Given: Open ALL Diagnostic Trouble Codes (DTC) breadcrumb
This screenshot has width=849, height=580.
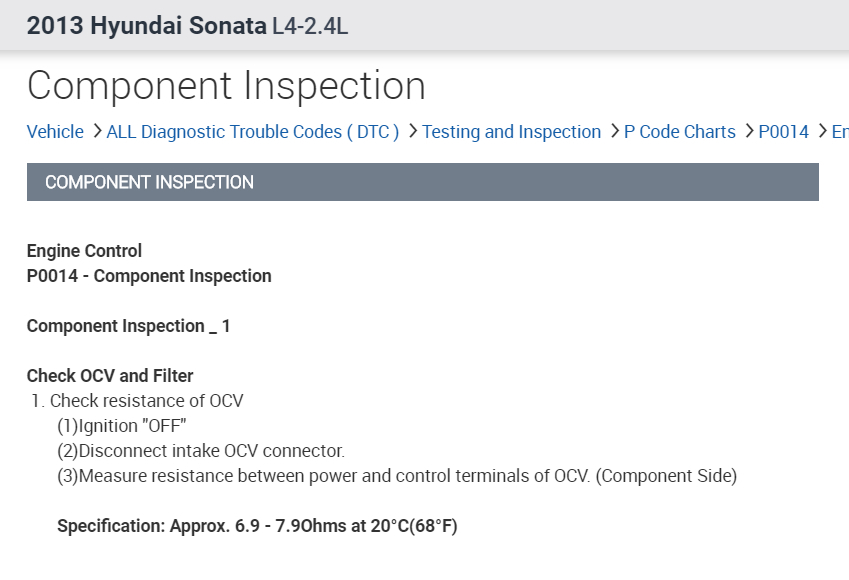Looking at the screenshot, I should click(x=252, y=132).
